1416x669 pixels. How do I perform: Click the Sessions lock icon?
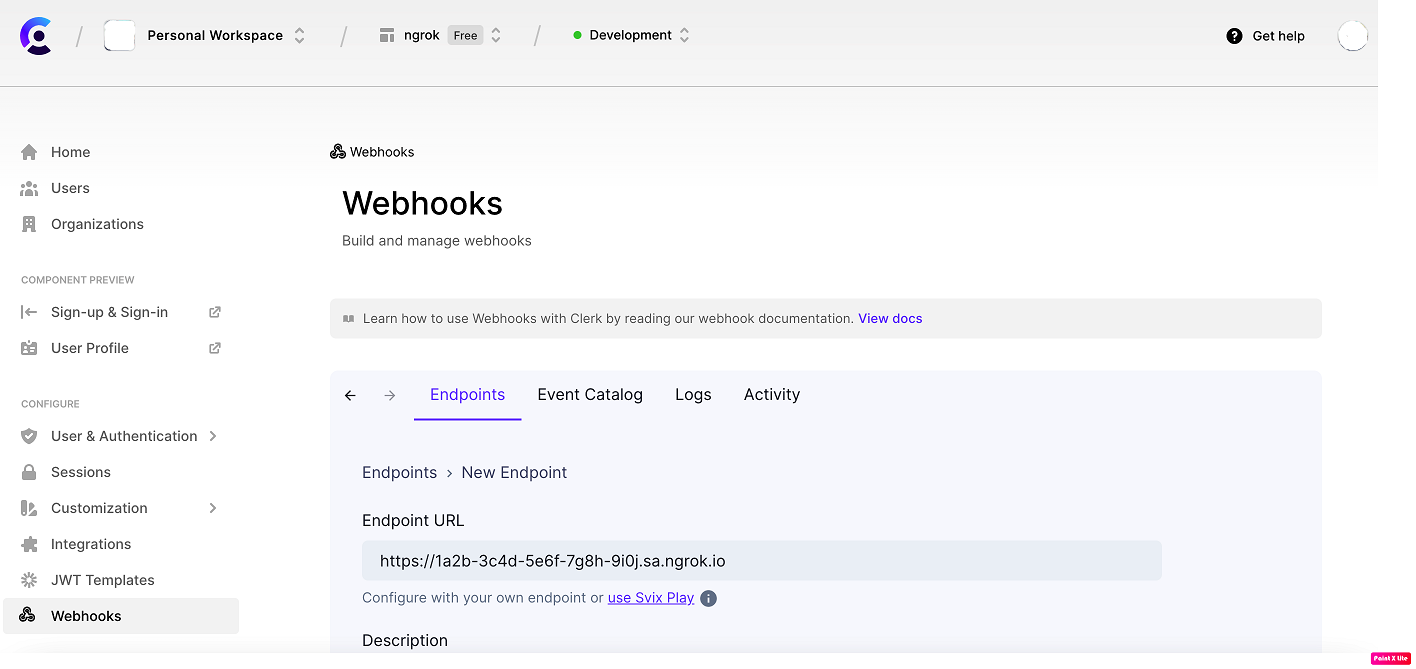click(30, 471)
